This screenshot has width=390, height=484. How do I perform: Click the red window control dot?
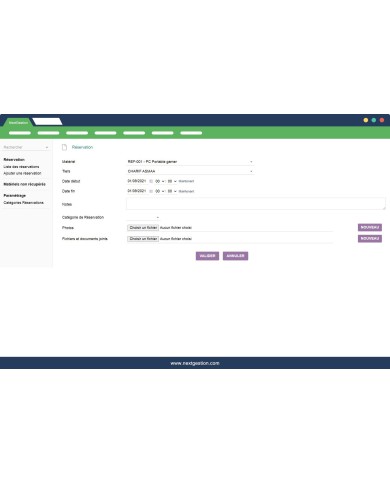pos(382,120)
